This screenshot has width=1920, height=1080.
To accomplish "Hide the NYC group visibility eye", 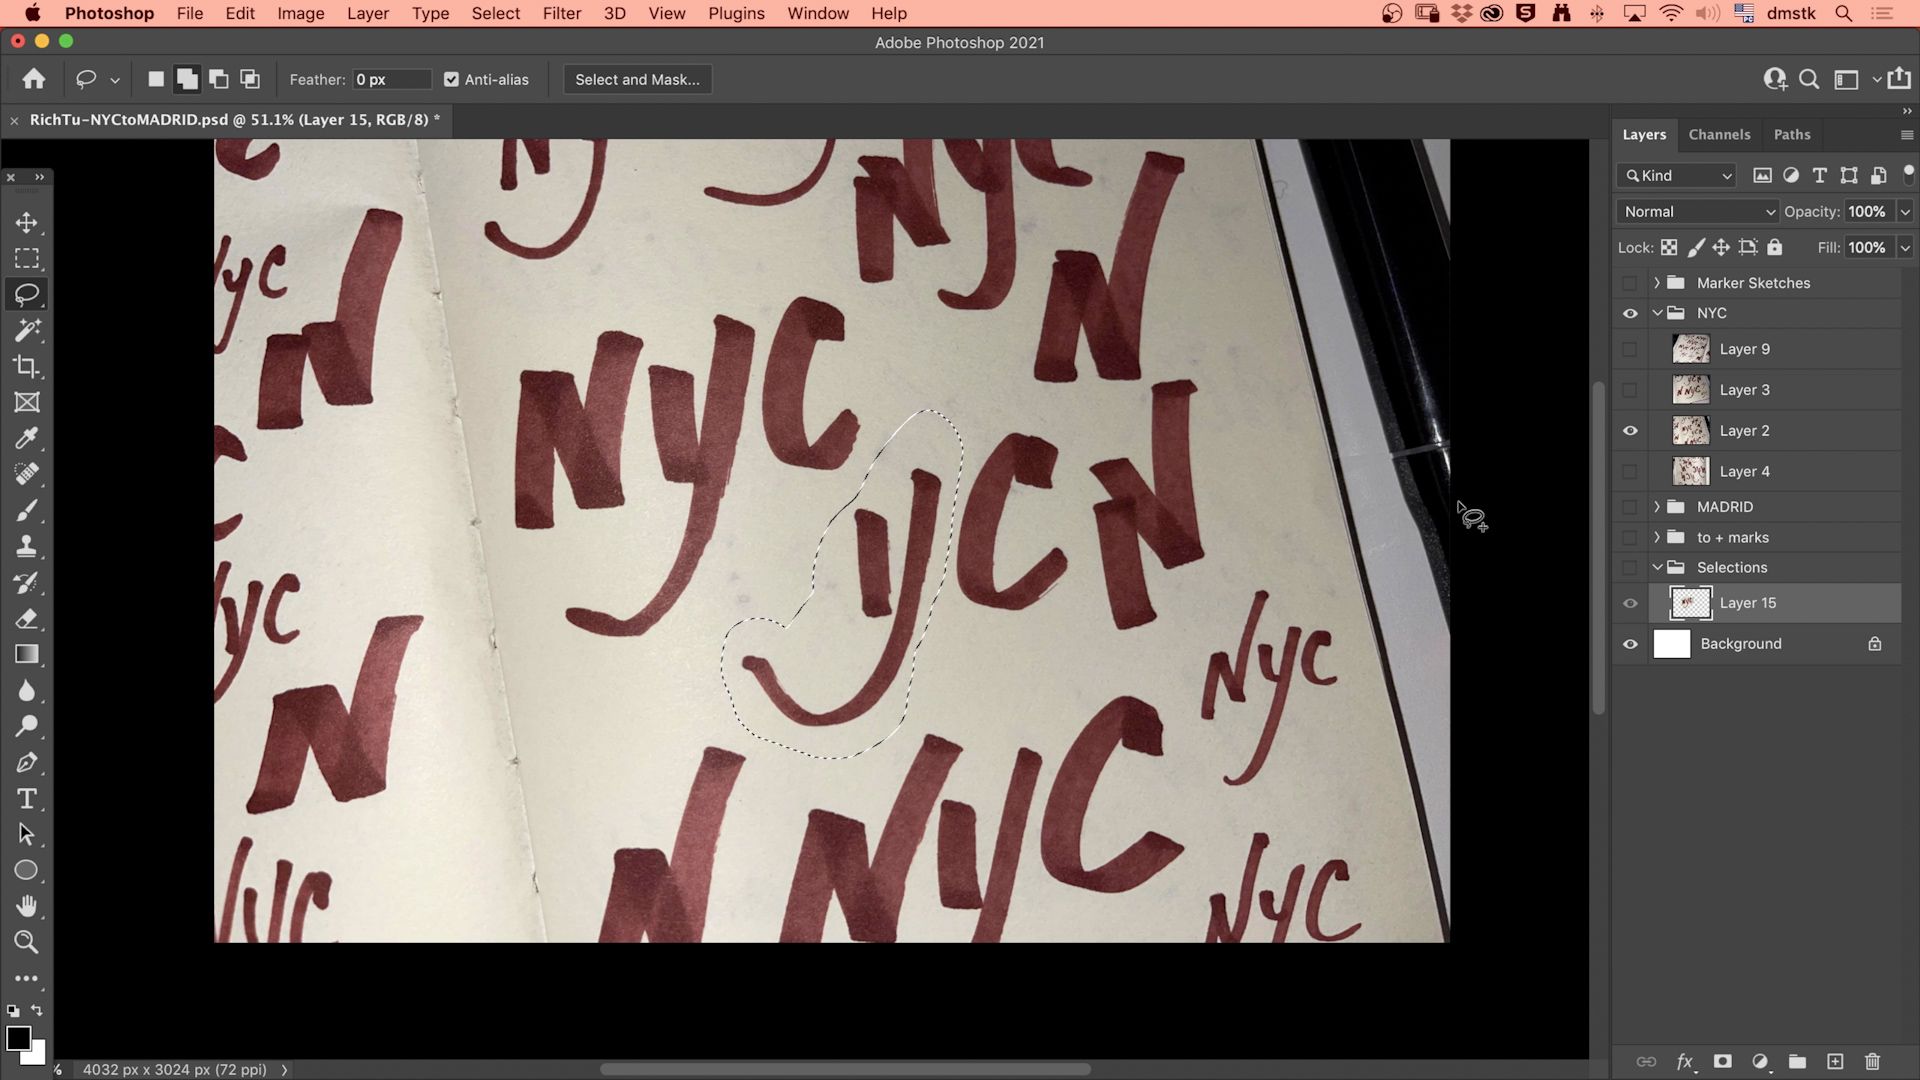I will [x=1630, y=313].
